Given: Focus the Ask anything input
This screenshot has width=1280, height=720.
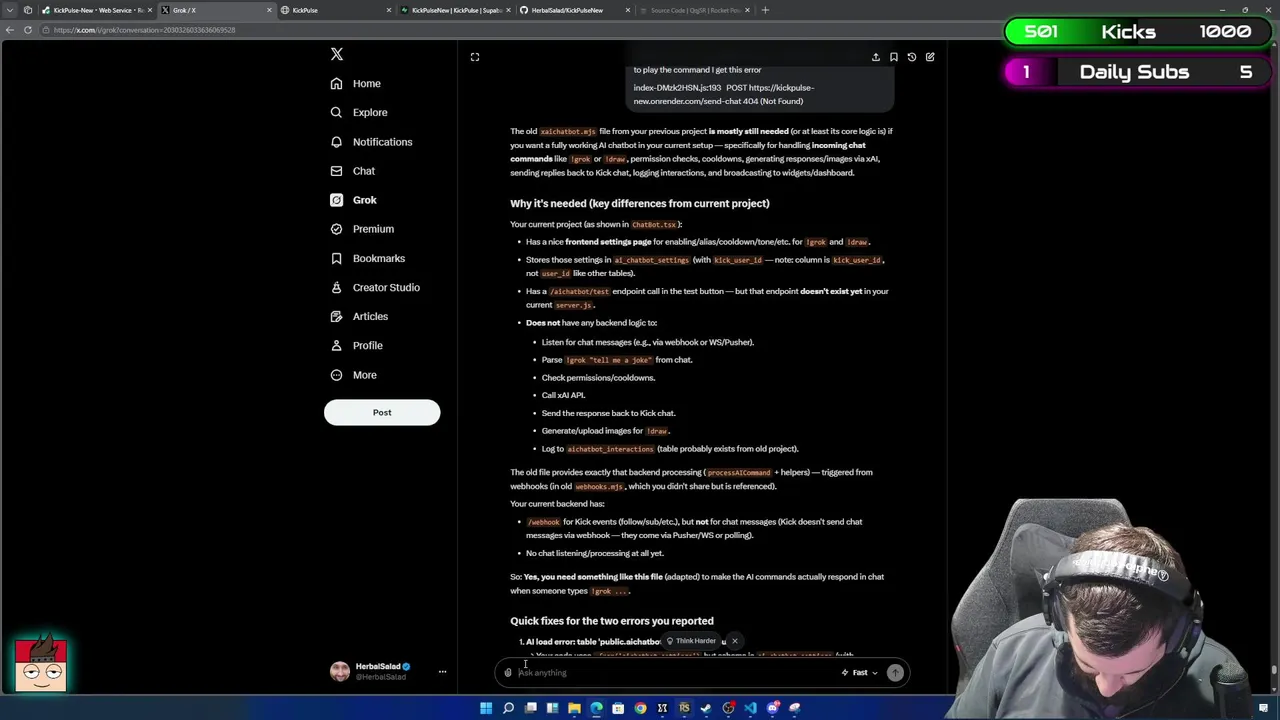Looking at the screenshot, I should point(675,673).
